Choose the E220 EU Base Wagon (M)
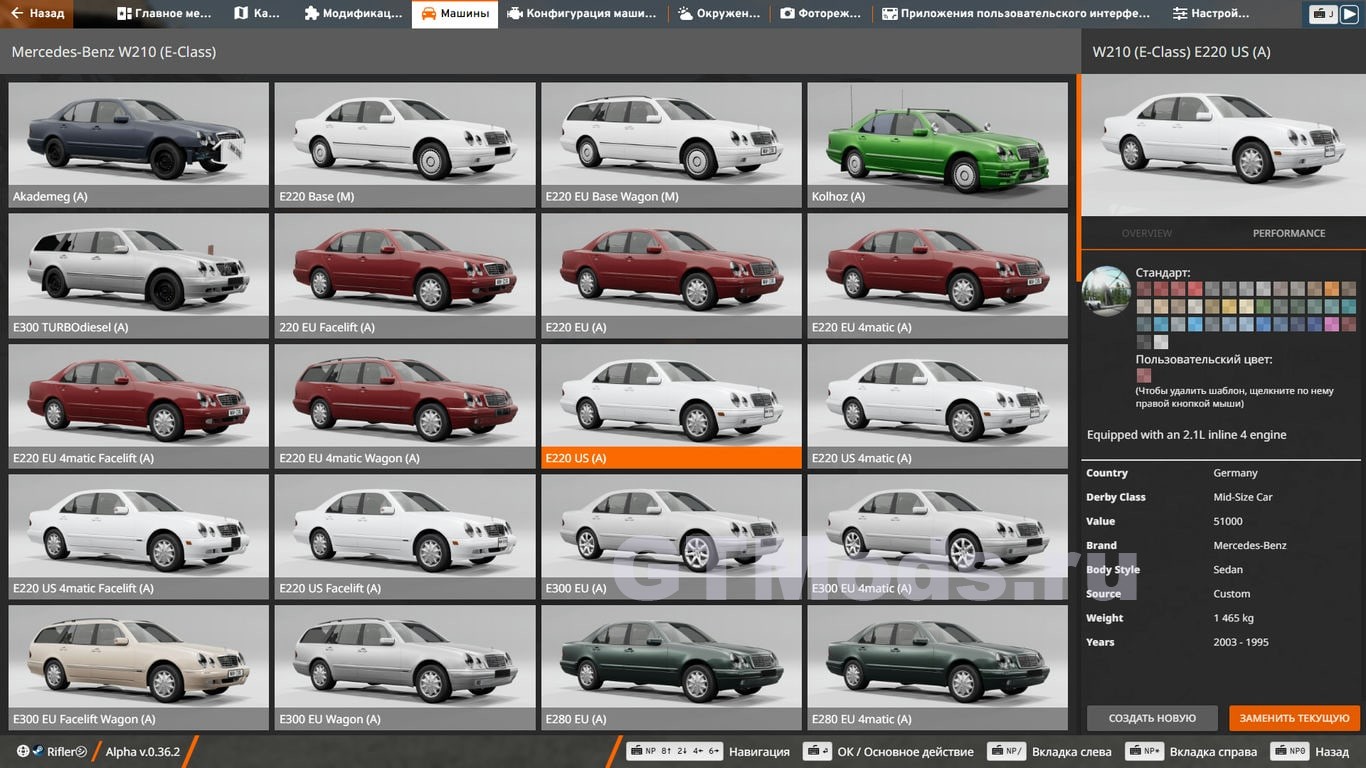Screen dimensions: 1366x768 pos(671,144)
